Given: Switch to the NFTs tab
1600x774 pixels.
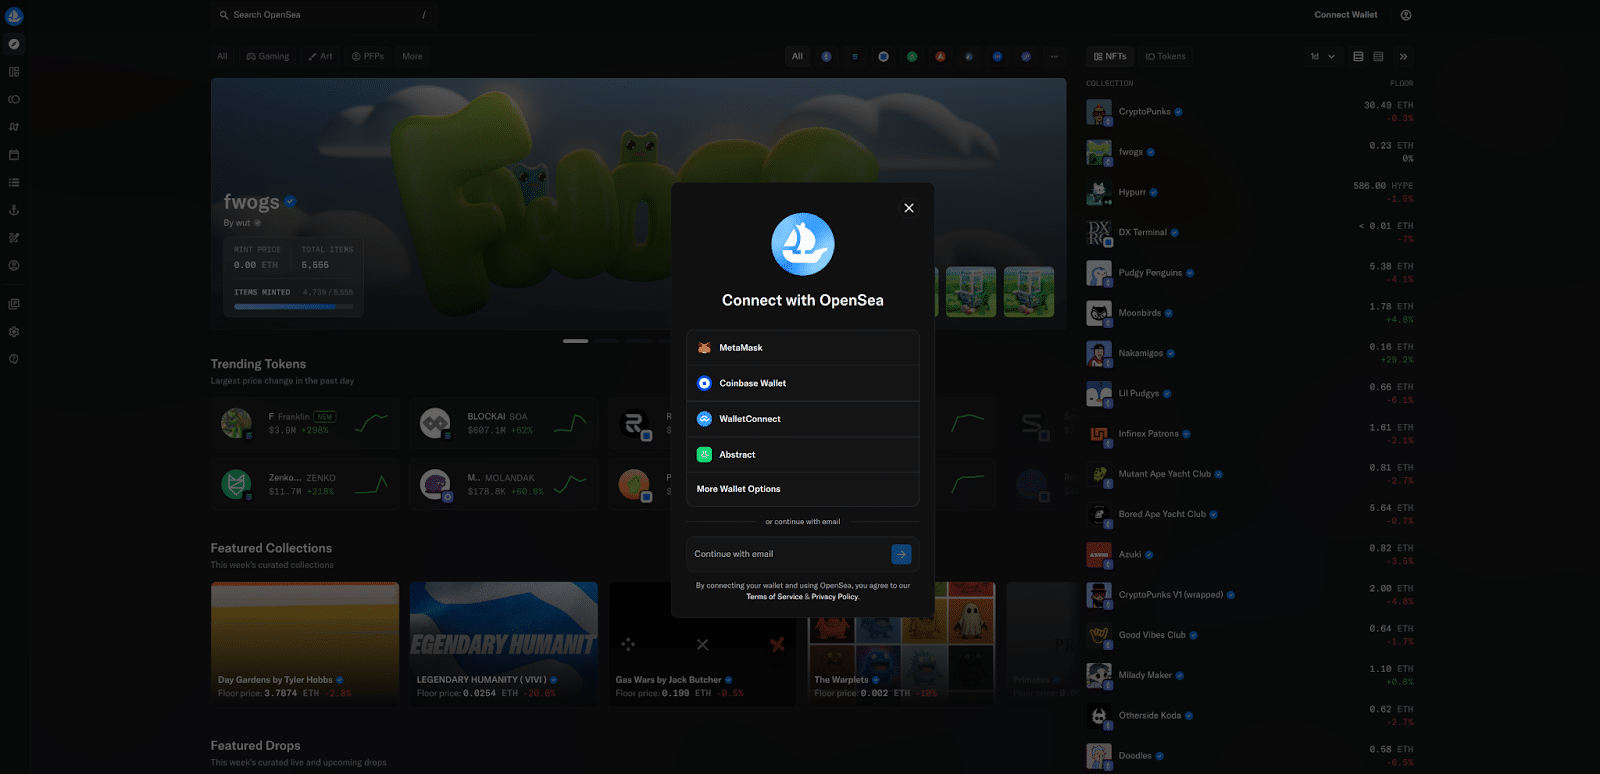Looking at the screenshot, I should coord(1110,57).
